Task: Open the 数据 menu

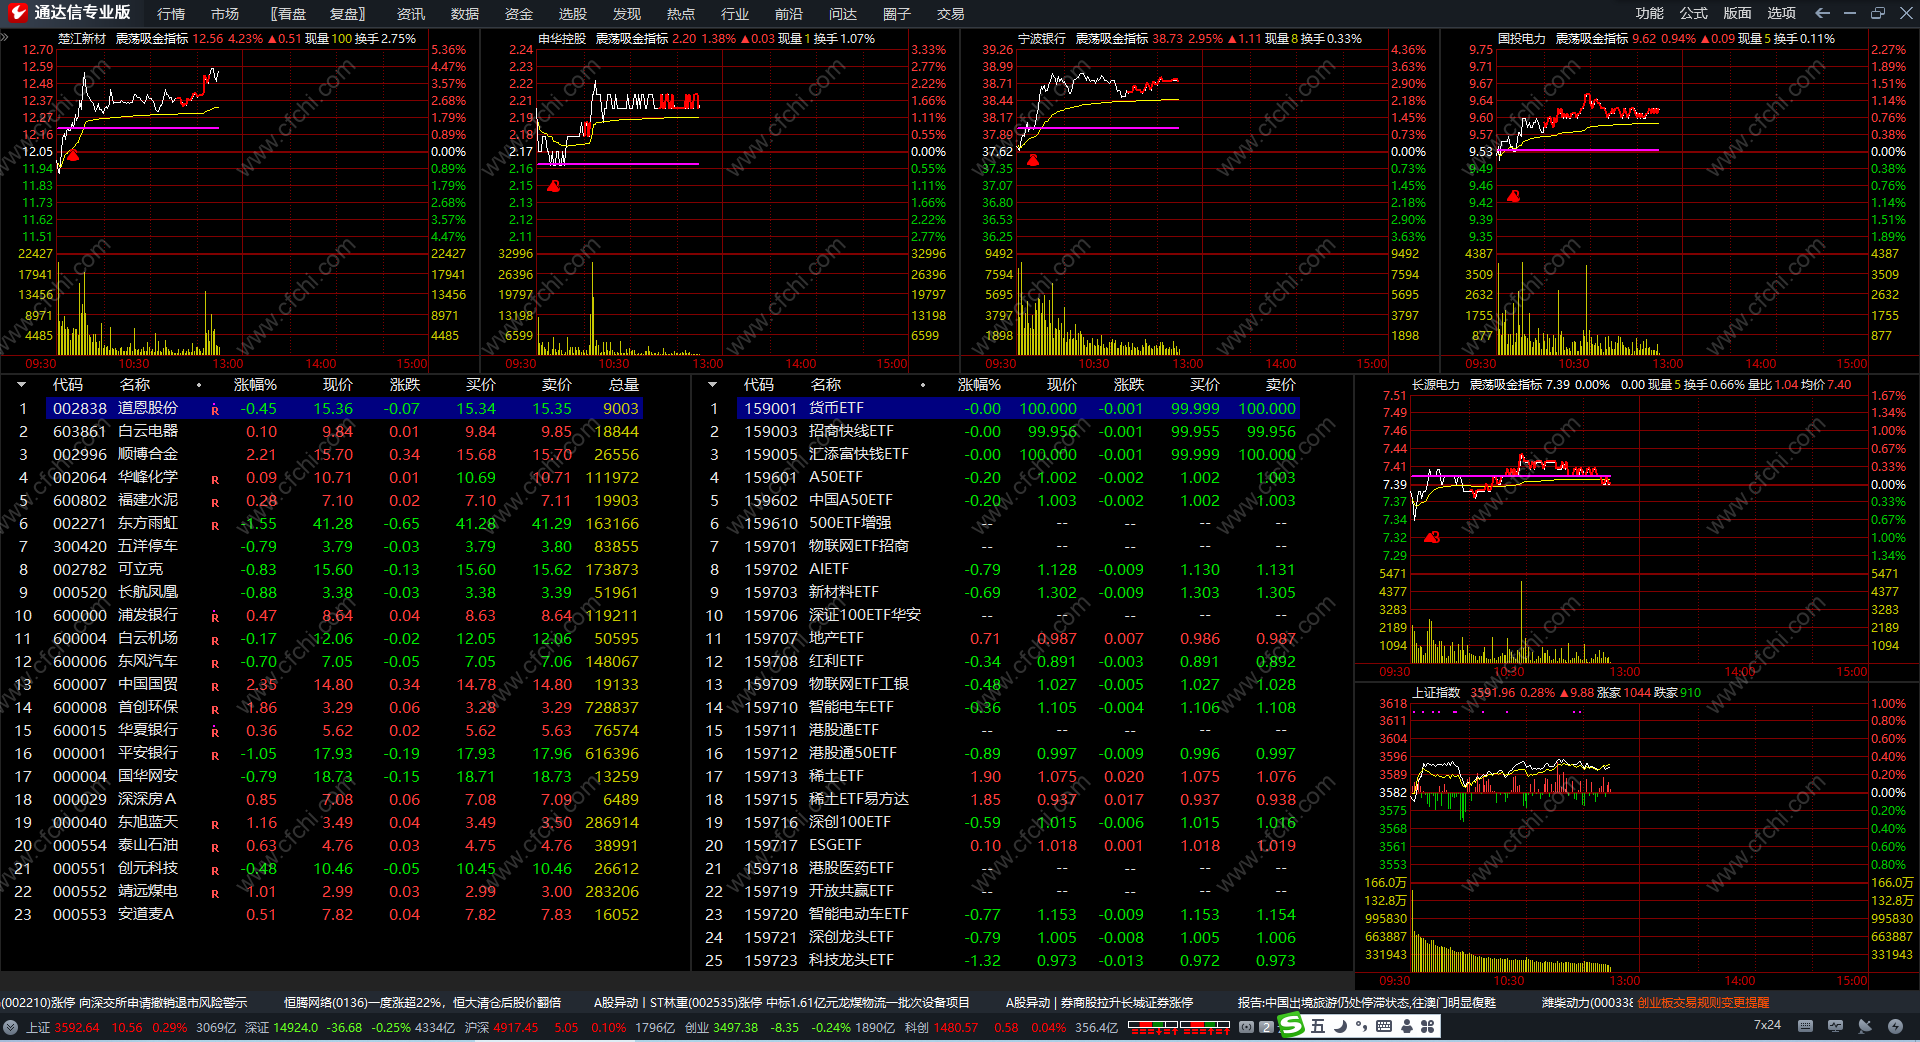Action: tap(465, 14)
